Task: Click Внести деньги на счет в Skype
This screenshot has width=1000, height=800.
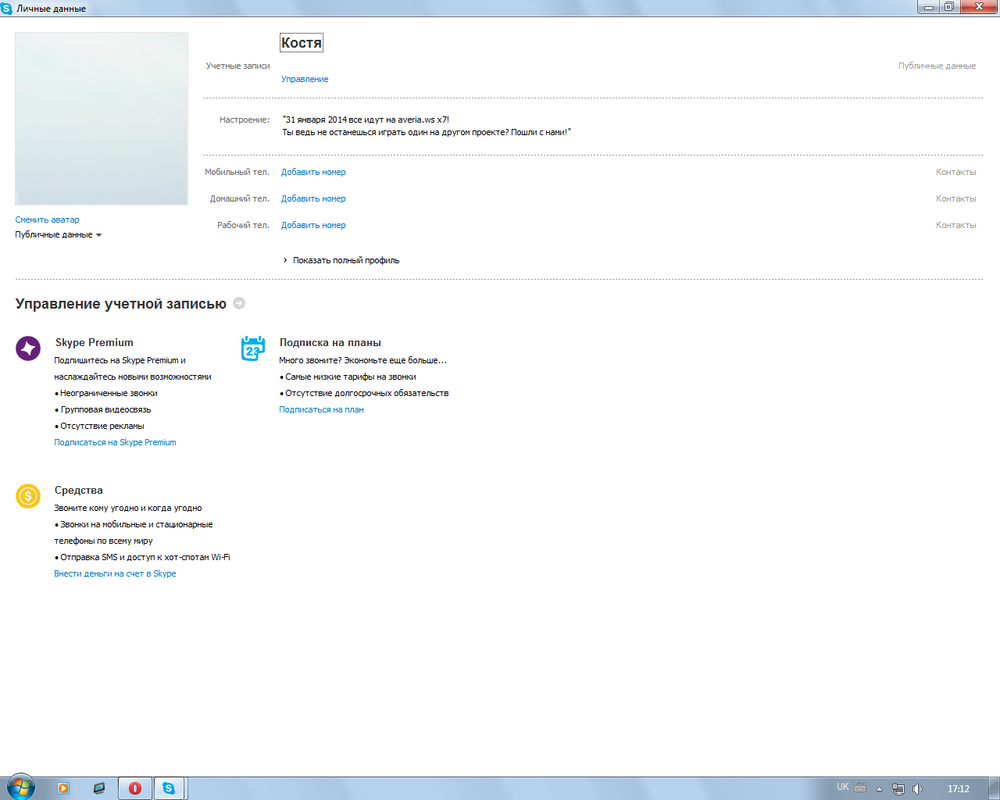Action: [115, 574]
